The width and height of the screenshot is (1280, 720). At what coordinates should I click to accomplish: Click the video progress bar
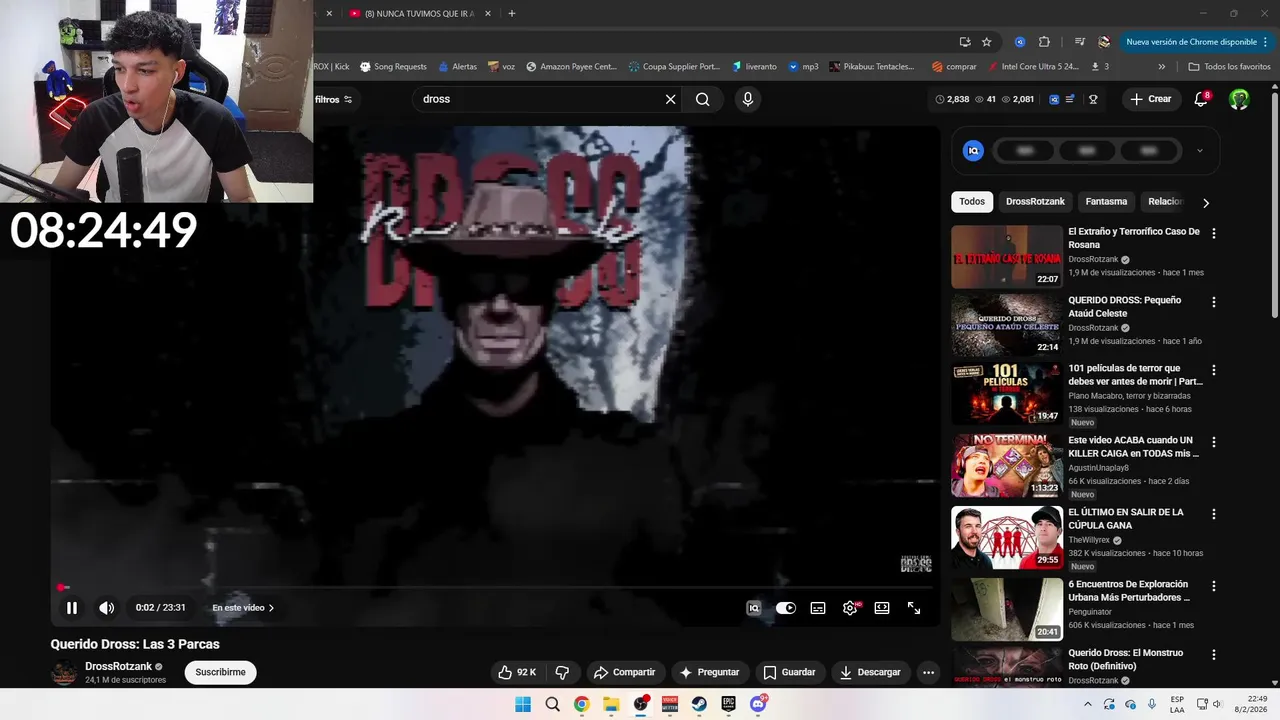495,588
